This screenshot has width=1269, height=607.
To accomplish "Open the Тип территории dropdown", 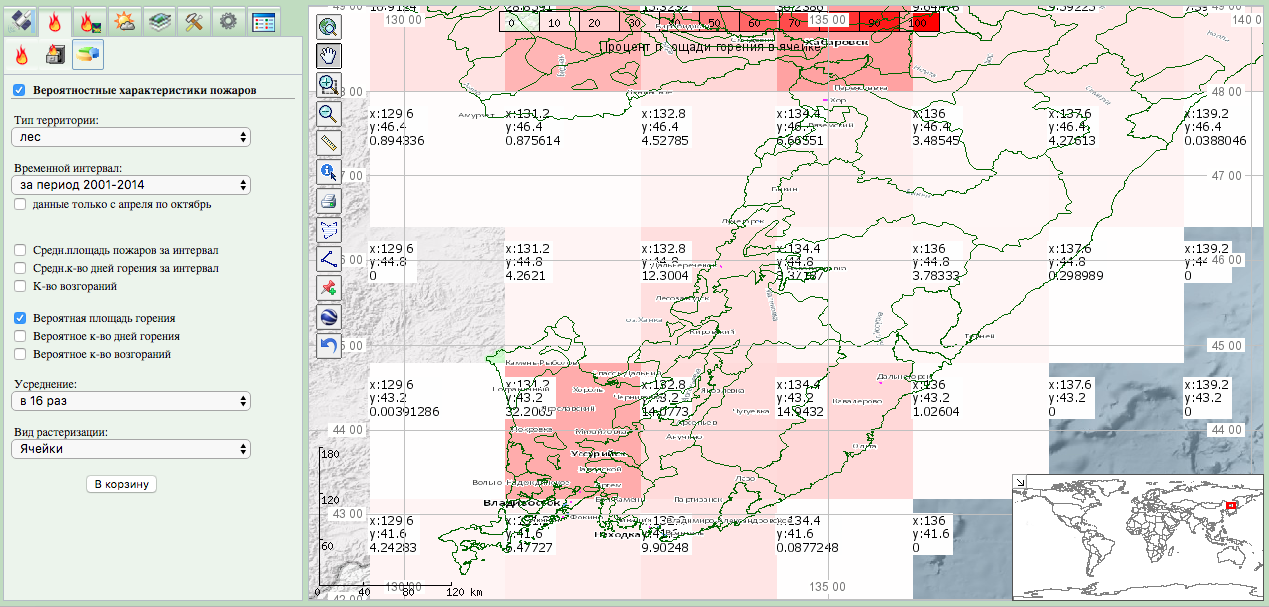I will click(x=131, y=137).
